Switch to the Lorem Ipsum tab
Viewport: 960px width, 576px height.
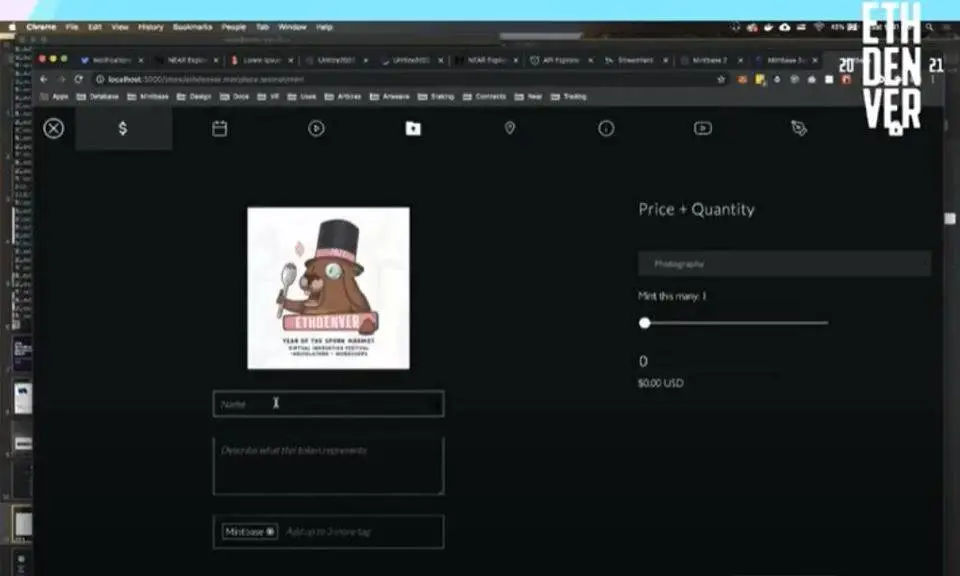(260, 61)
